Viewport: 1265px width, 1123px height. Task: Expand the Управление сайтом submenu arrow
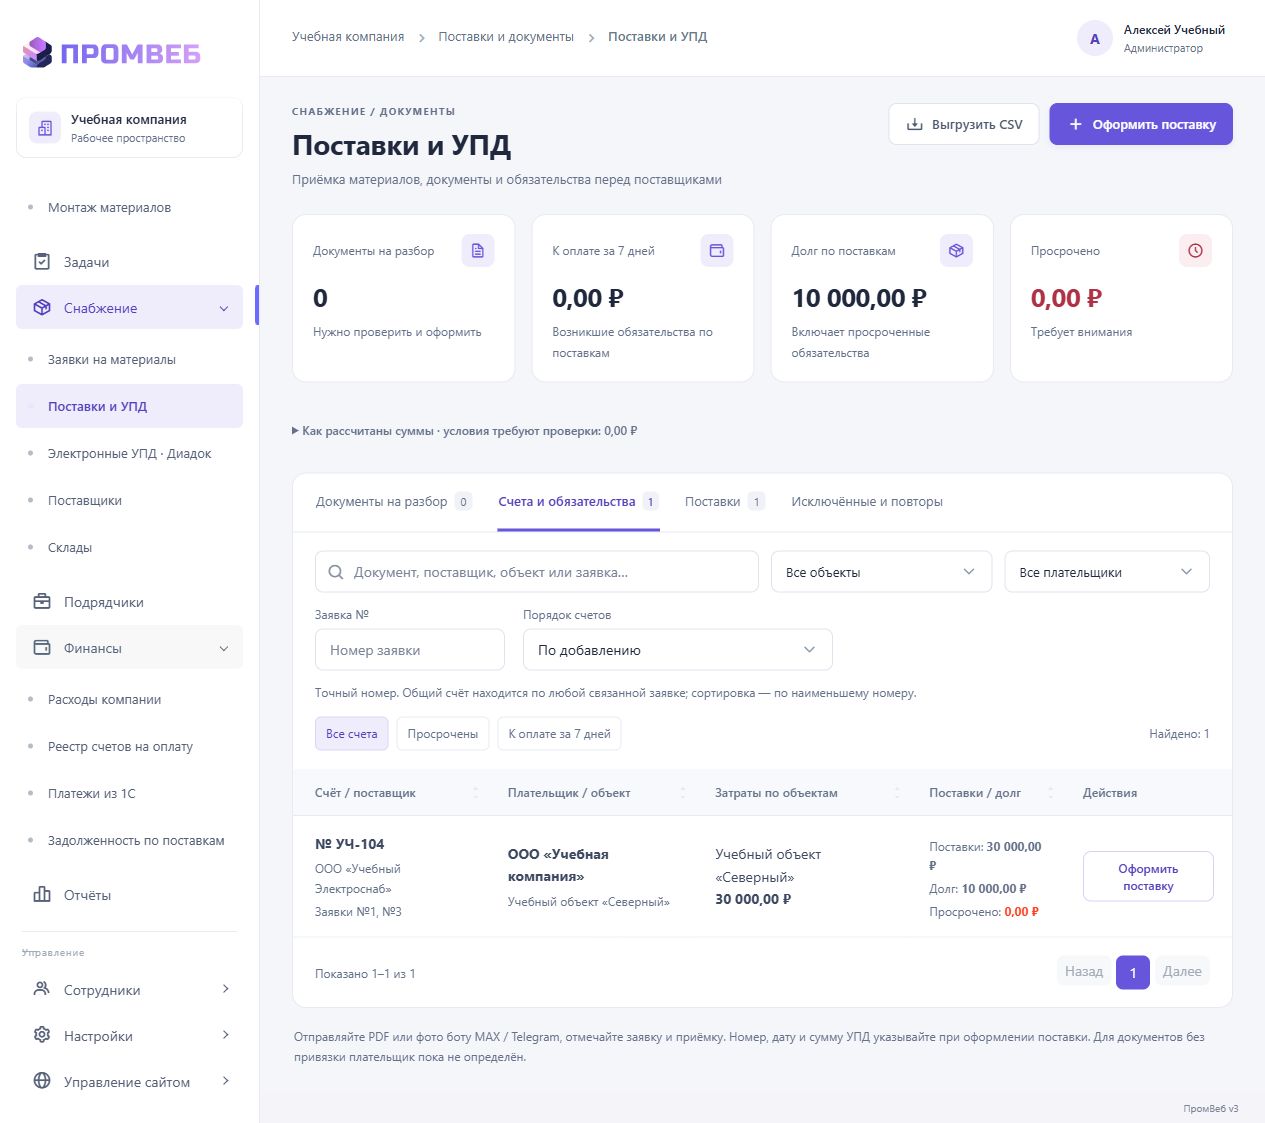pyautogui.click(x=226, y=1082)
